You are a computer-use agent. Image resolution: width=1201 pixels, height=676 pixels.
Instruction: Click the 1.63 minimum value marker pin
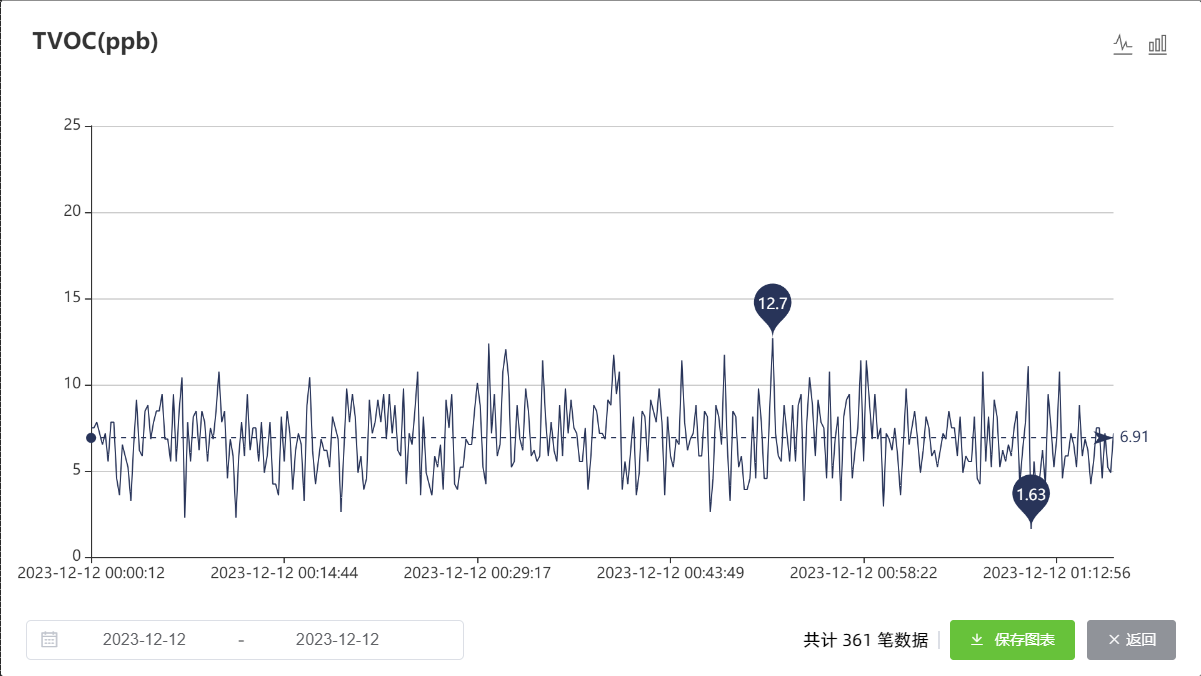1031,496
